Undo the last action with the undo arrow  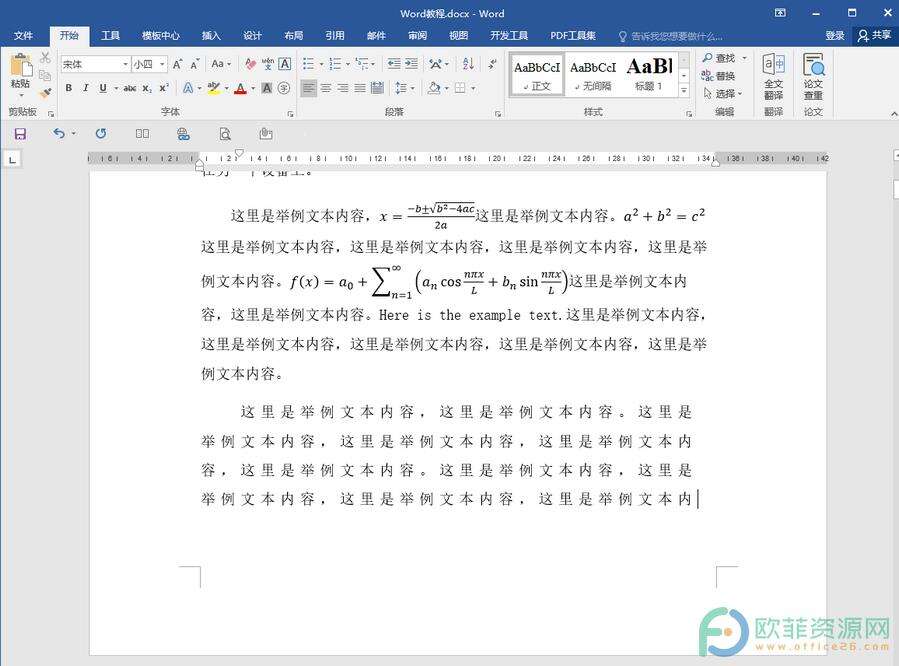click(x=59, y=134)
